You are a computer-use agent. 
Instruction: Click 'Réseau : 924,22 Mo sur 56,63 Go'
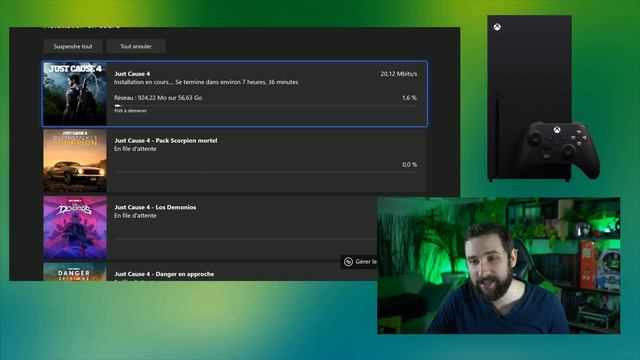point(158,98)
